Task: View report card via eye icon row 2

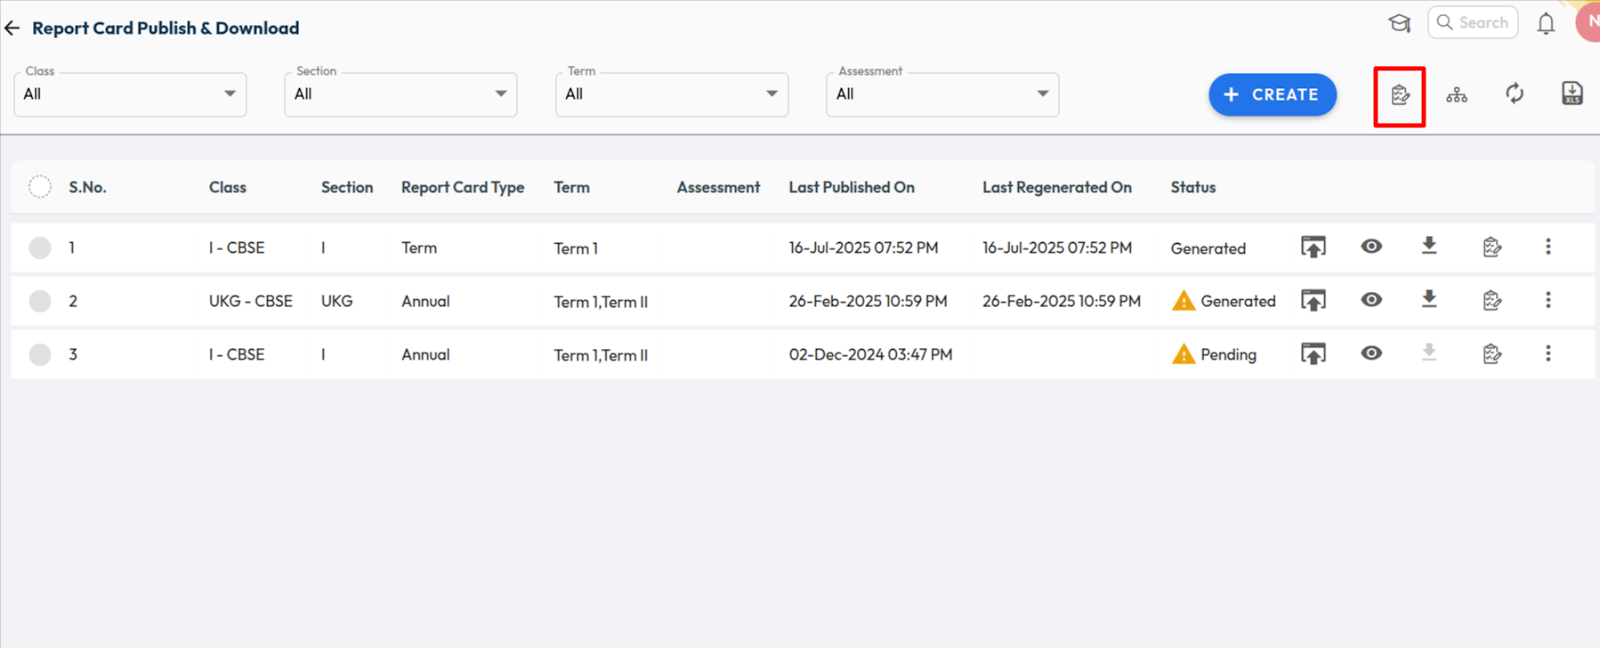Action: [x=1371, y=300]
